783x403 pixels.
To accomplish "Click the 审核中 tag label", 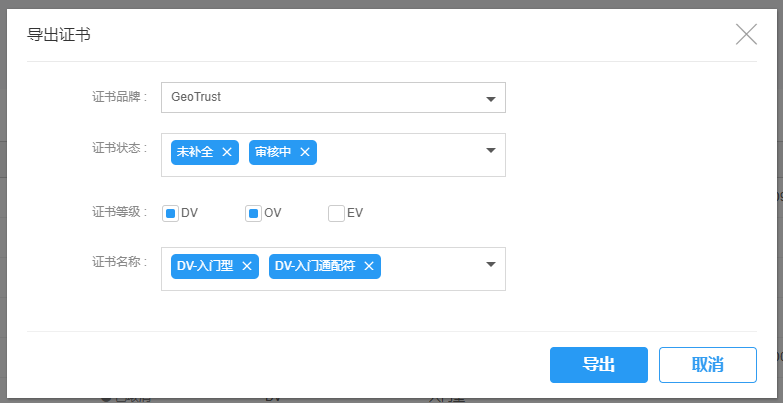I will click(273, 152).
